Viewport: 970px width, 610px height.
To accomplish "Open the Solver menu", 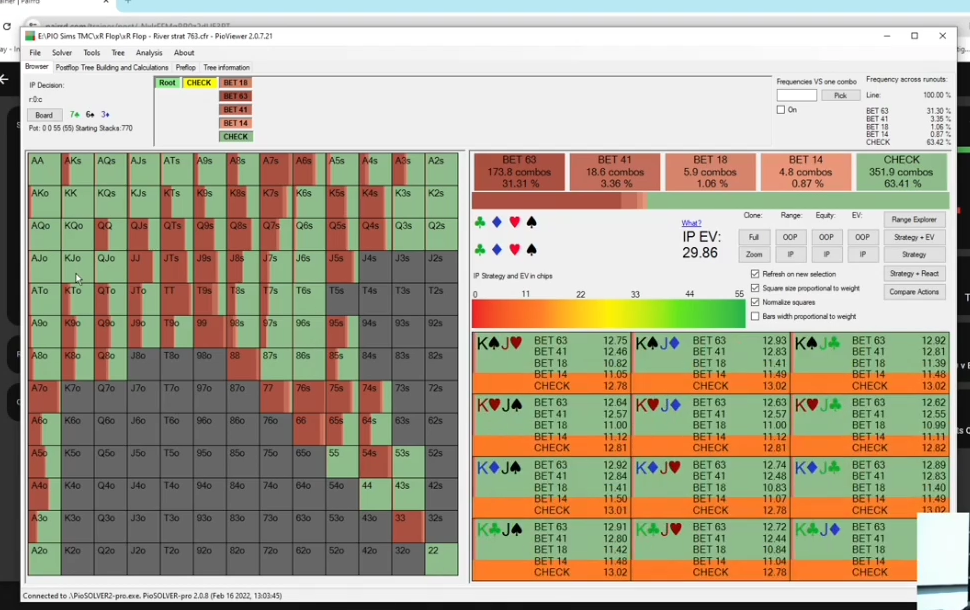I will (x=62, y=53).
